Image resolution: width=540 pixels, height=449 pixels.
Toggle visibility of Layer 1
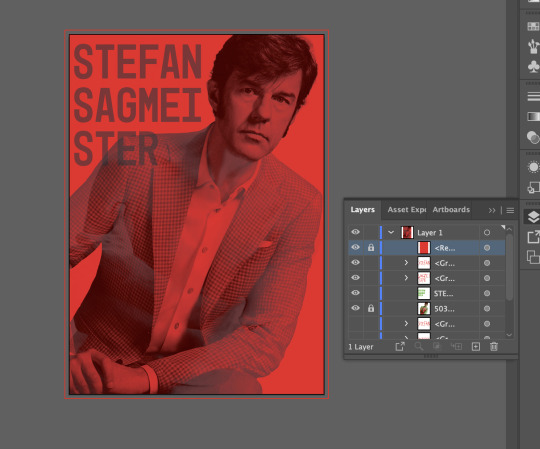pyautogui.click(x=355, y=232)
